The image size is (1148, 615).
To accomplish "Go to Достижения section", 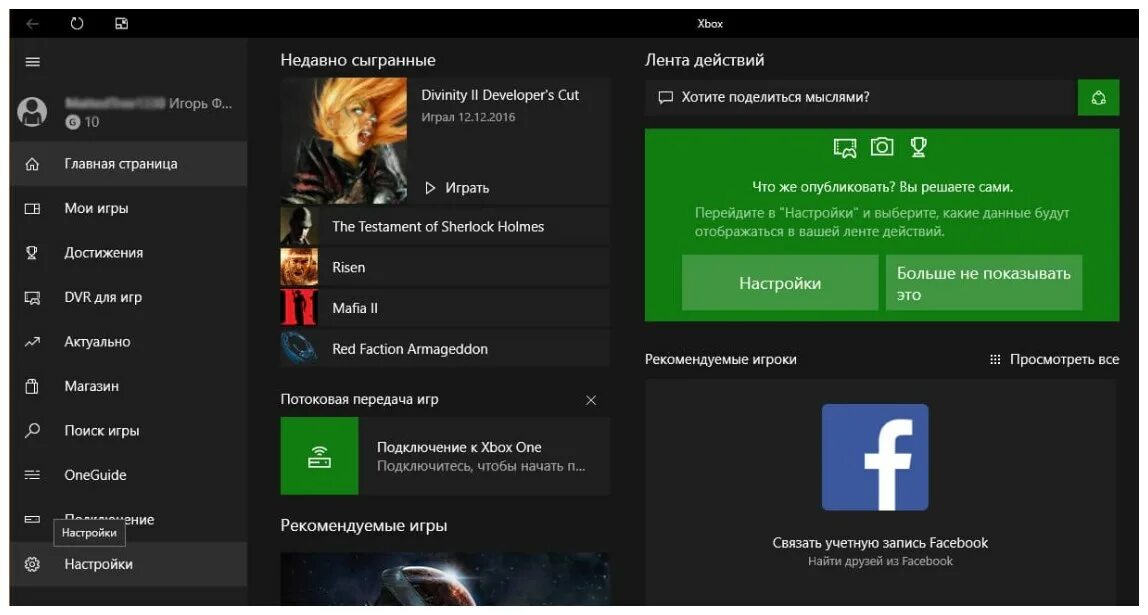I will [129, 253].
